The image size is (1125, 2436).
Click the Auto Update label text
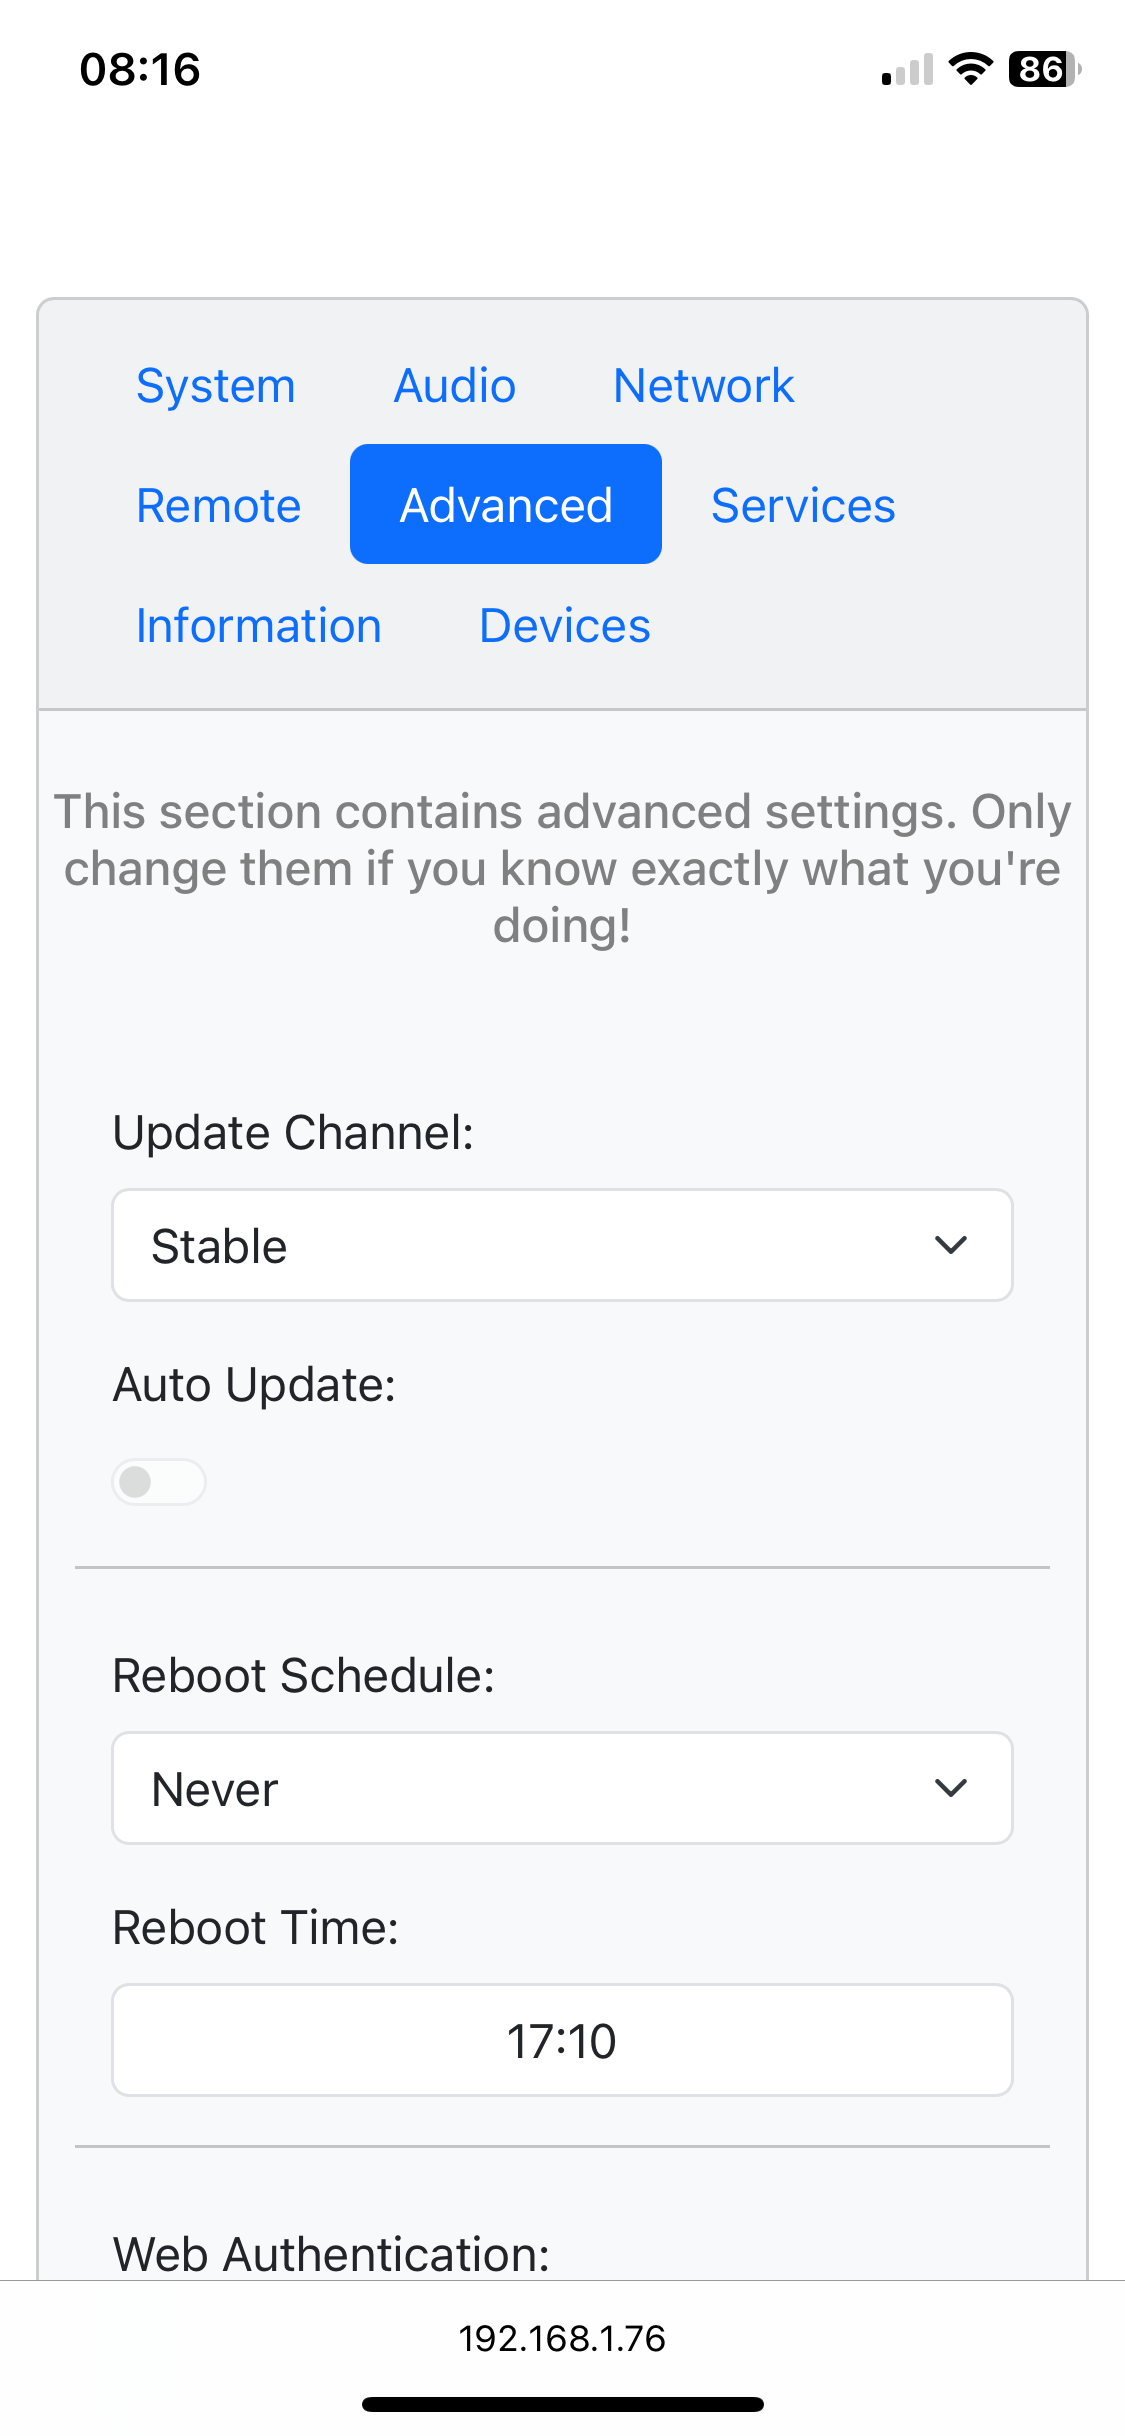click(254, 1385)
